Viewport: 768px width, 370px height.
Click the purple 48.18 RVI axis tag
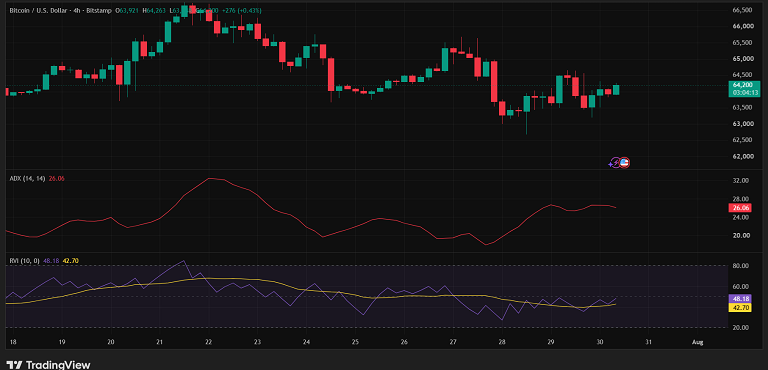739,298
